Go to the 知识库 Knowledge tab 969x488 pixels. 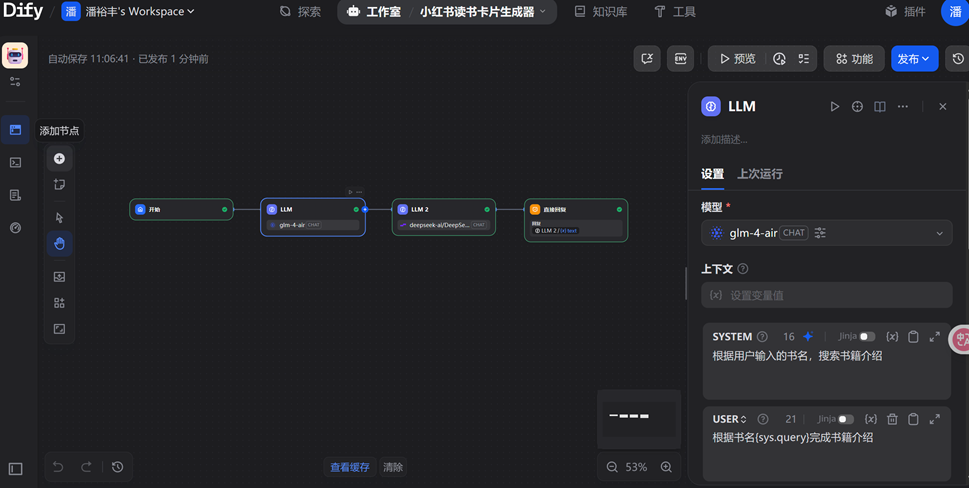(x=601, y=11)
